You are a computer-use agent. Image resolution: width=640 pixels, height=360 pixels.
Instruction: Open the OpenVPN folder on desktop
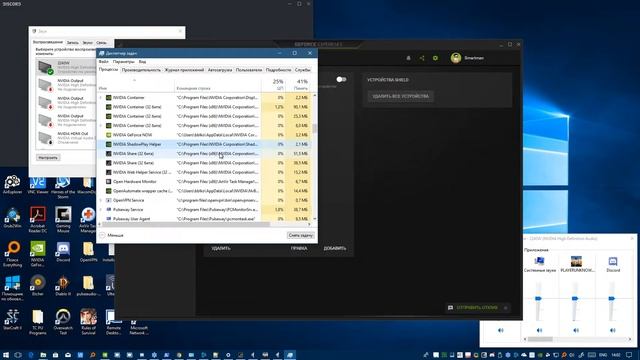tap(88, 251)
